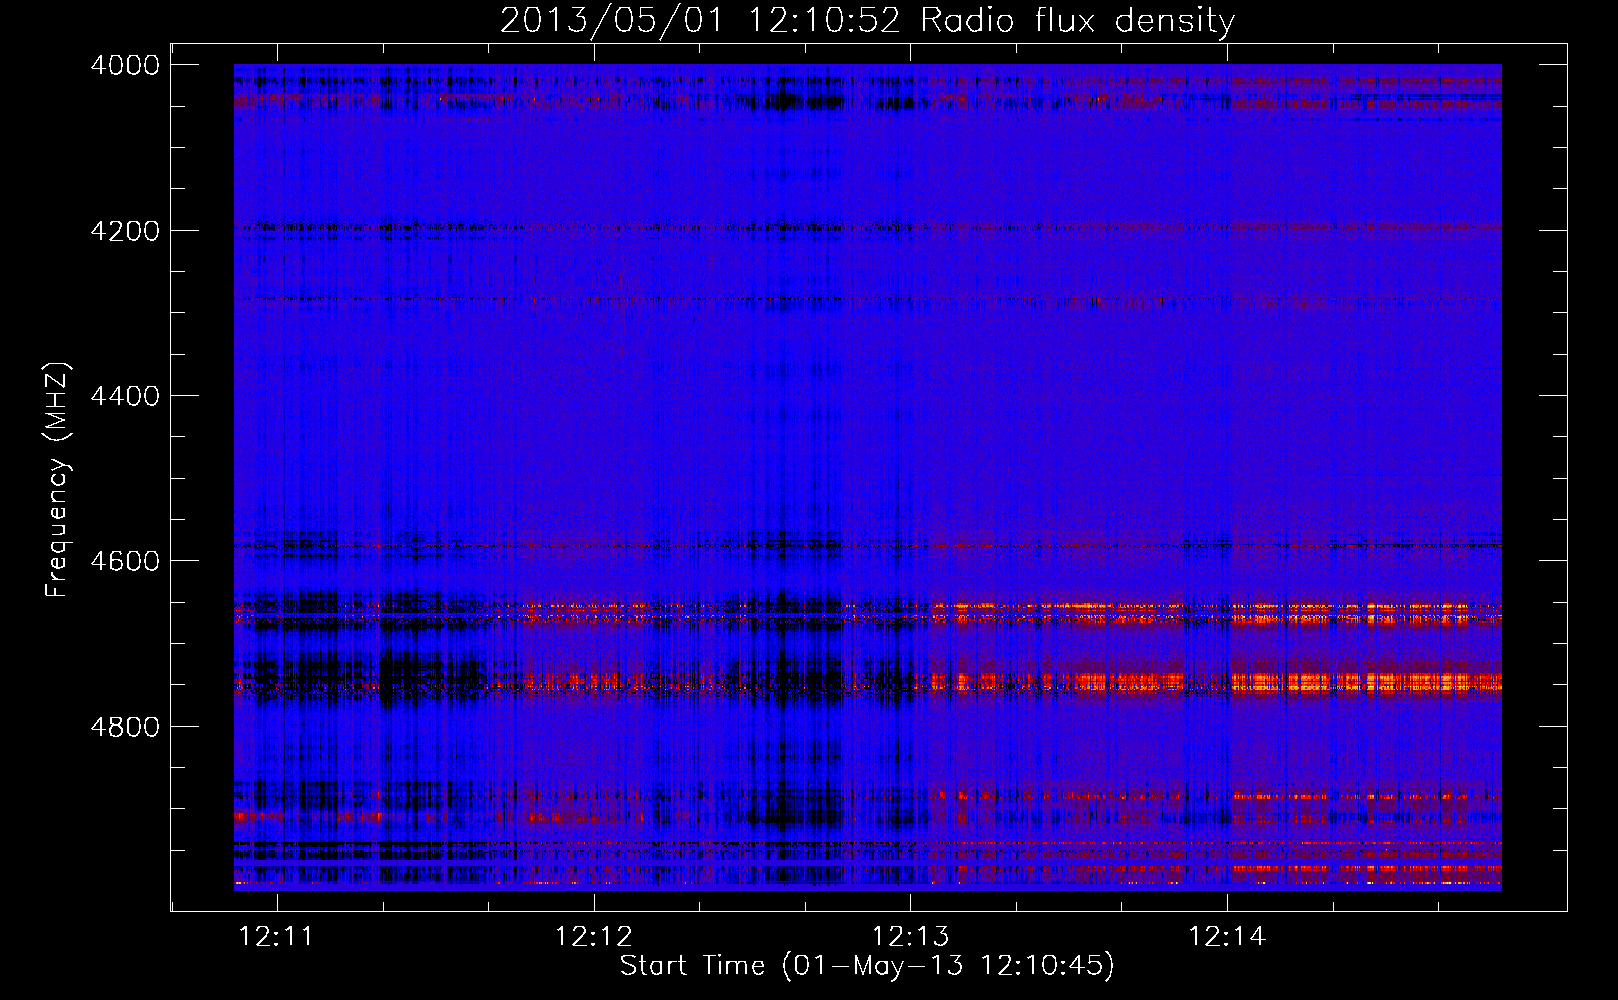This screenshot has width=1618, height=1000.
Task: Click the plot title '2013/05/01 12:10:52 Radio flux density'
Action: pyautogui.click(x=867, y=20)
